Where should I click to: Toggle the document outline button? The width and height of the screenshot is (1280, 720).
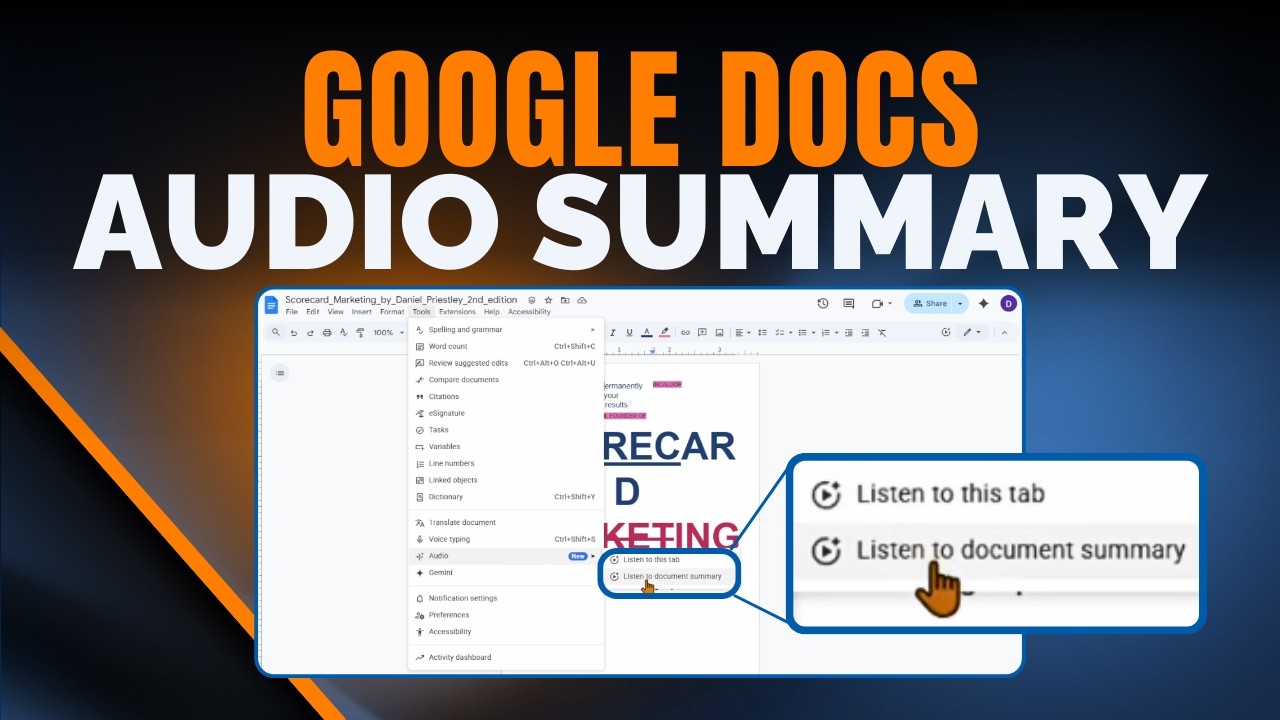click(280, 373)
